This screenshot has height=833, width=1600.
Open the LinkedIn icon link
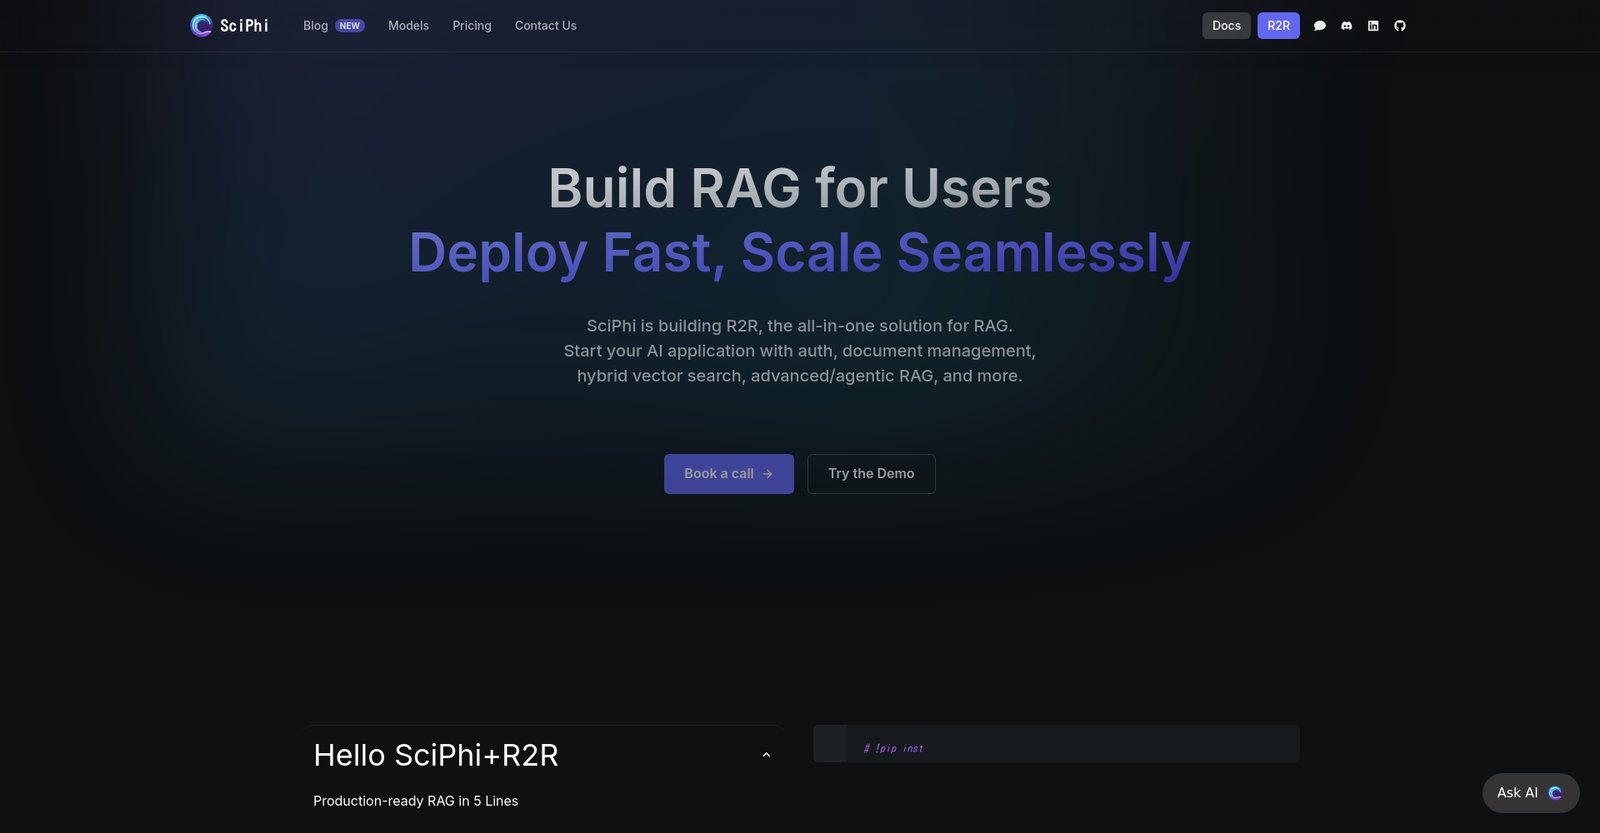pos(1373,26)
